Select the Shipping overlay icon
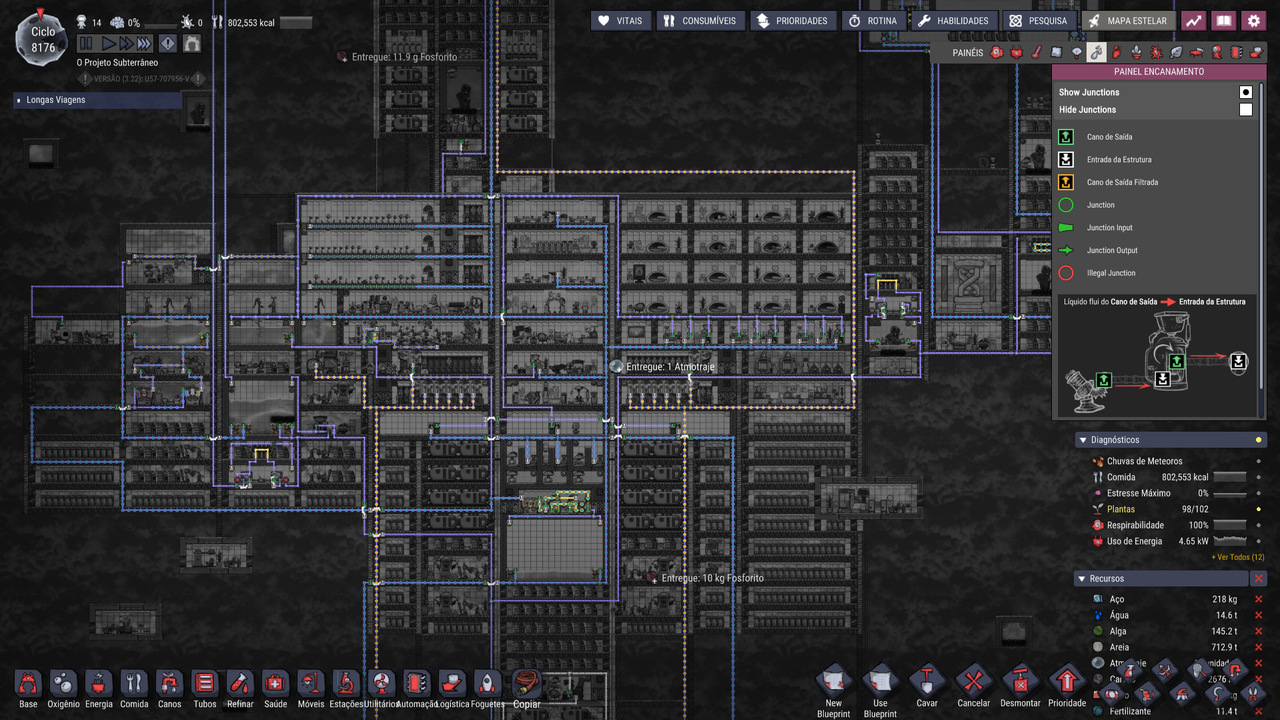Image resolution: width=1280 pixels, height=720 pixels. pos(1256,52)
